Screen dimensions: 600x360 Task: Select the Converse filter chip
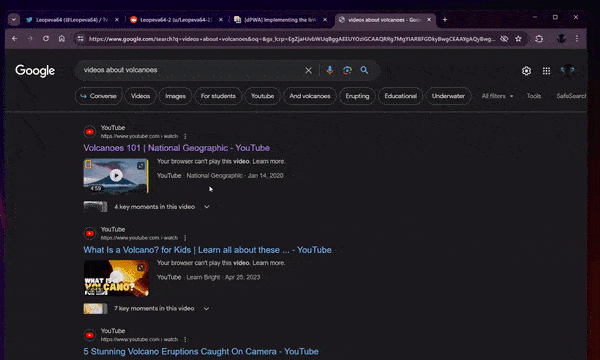pyautogui.click(x=99, y=96)
